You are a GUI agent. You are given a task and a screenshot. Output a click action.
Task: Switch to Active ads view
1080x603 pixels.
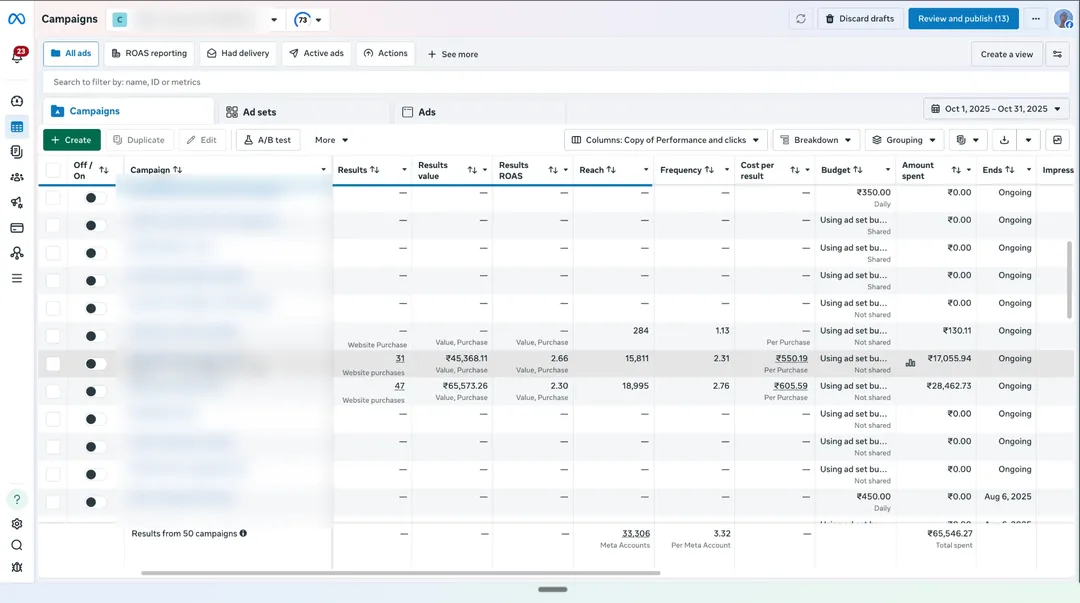tap(316, 54)
